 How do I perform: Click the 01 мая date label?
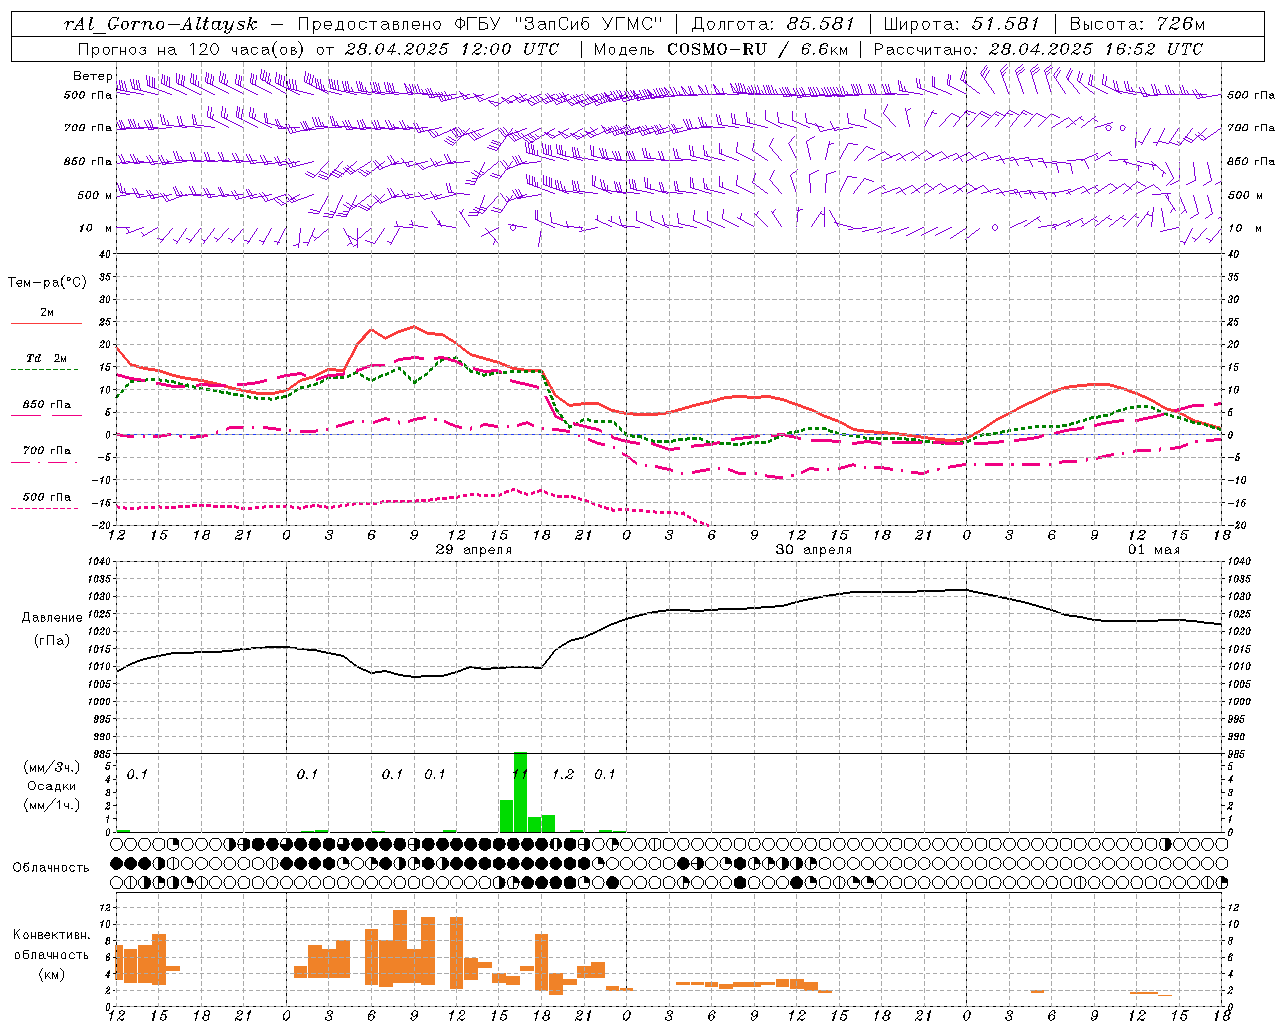point(1154,550)
